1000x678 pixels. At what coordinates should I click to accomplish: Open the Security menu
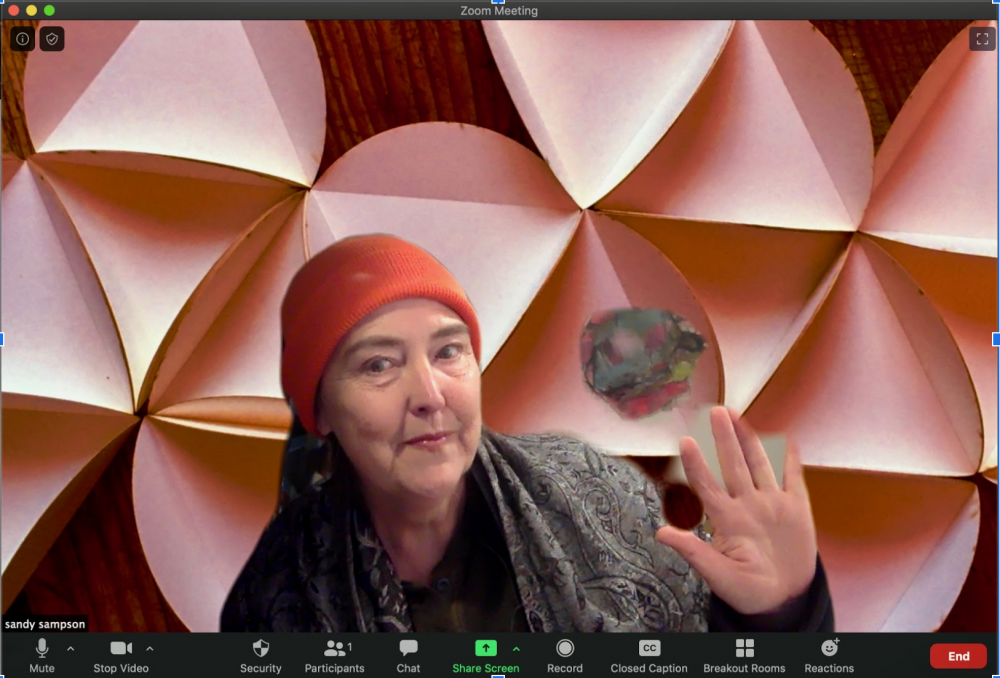pos(261,656)
